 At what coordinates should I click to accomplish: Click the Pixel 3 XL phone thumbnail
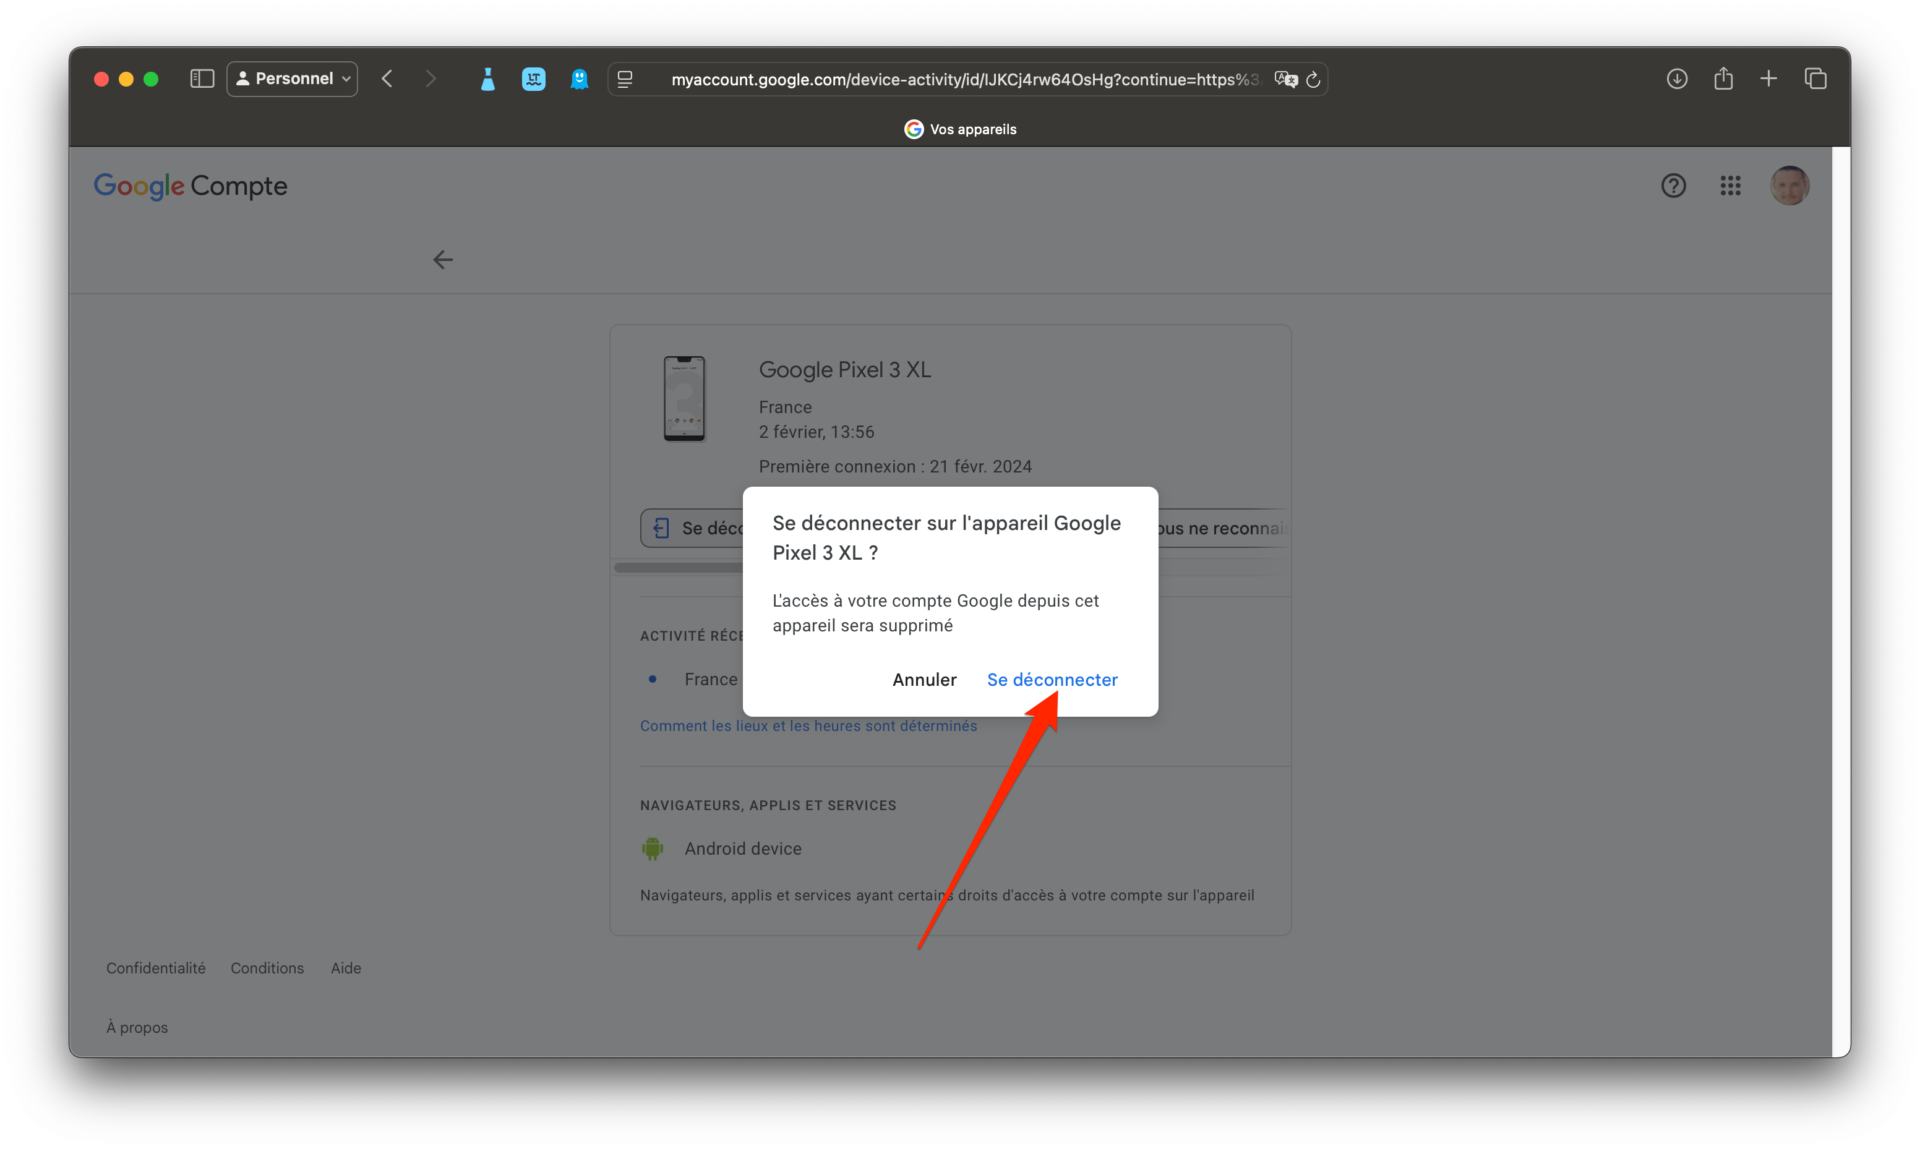(x=684, y=398)
